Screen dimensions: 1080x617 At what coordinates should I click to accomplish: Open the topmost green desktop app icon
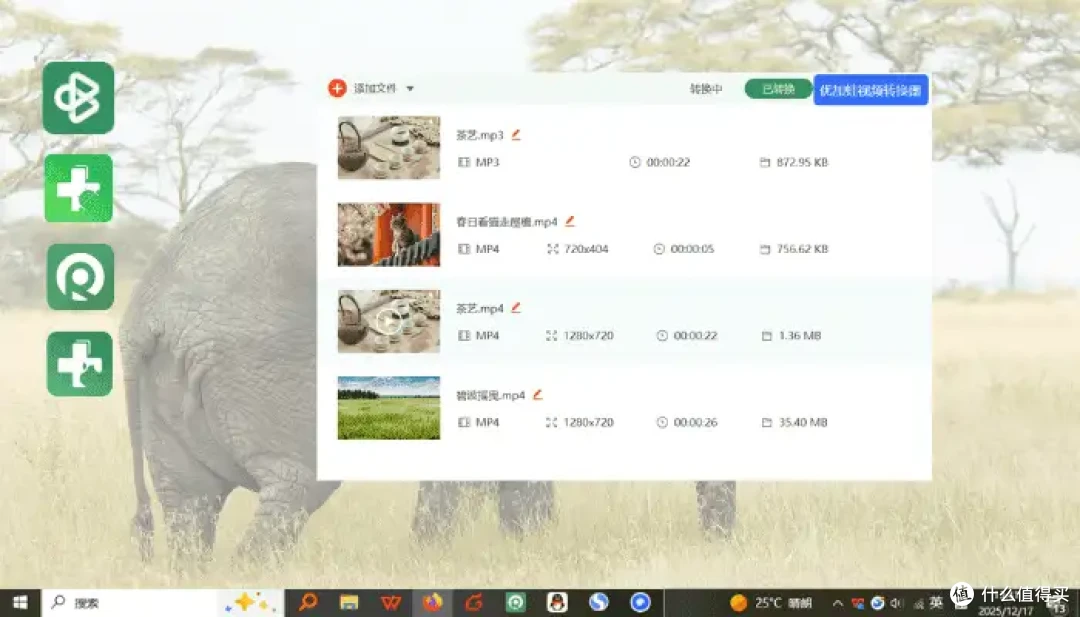79,98
